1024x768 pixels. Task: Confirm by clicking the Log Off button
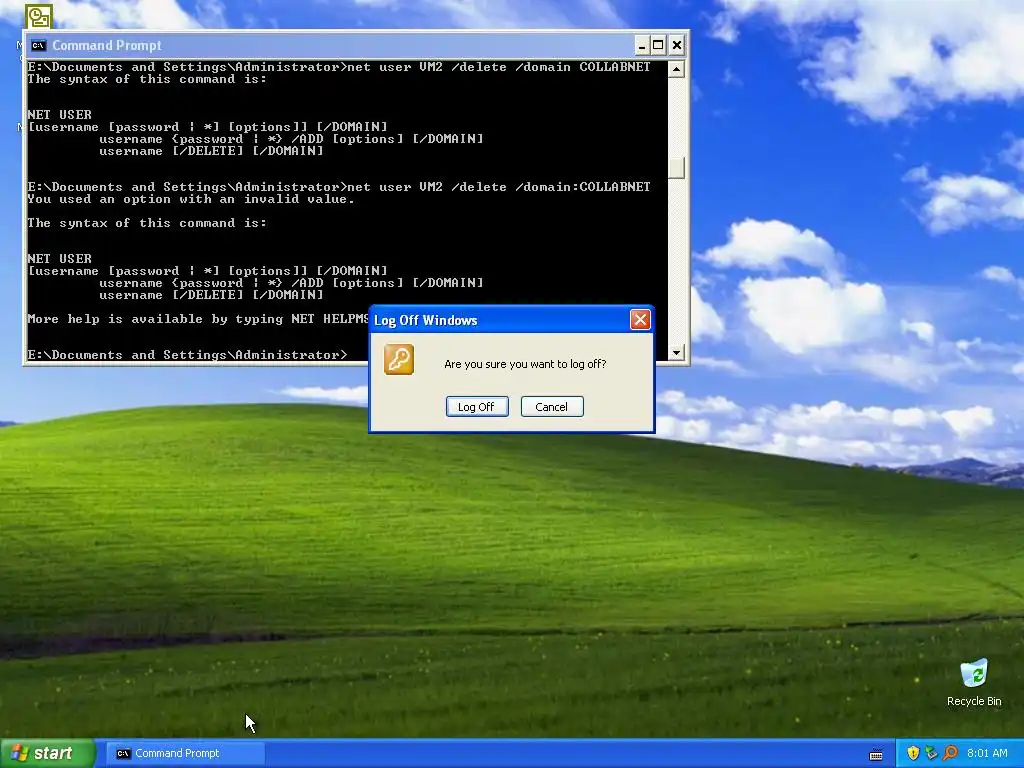click(477, 406)
